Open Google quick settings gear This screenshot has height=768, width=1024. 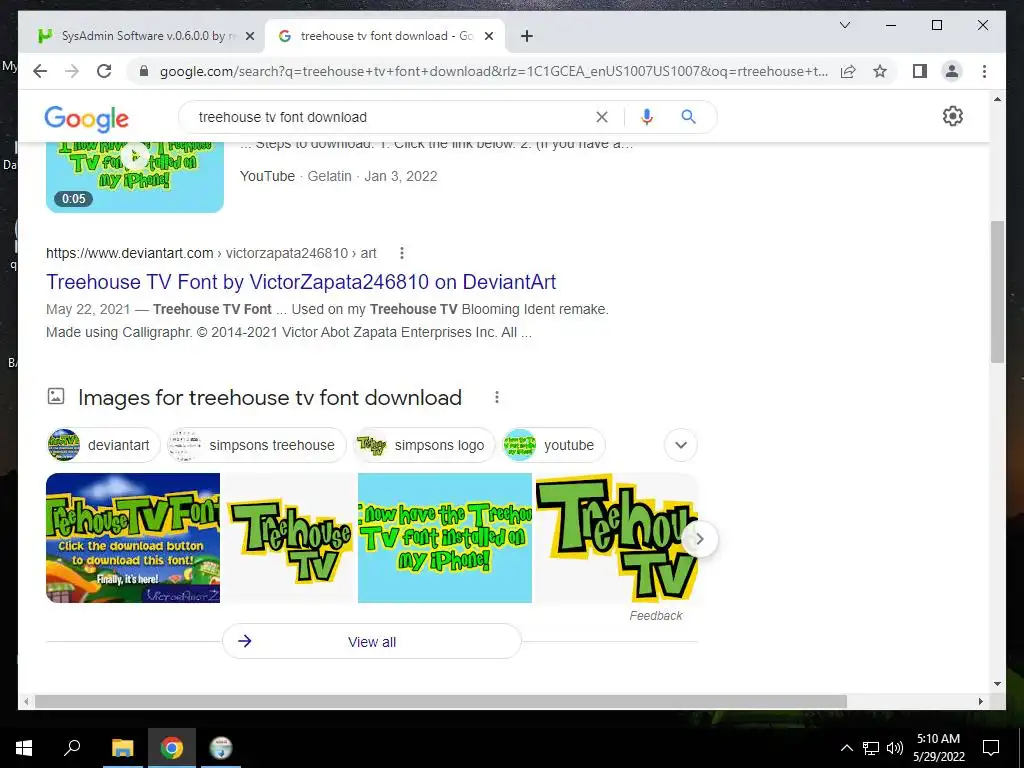coord(953,116)
